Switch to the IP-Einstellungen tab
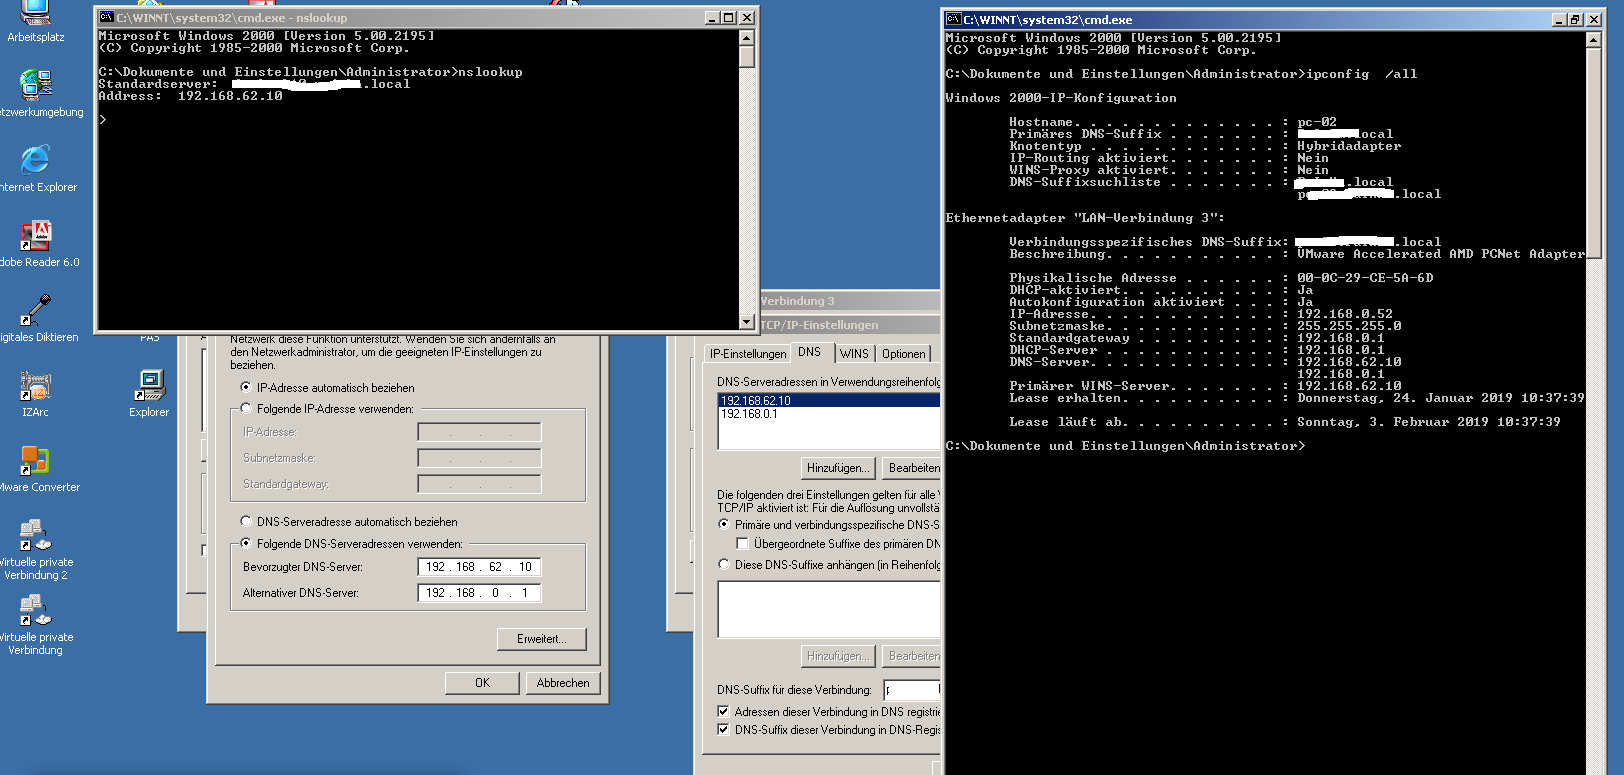Screen dimensions: 1624x775 [748, 353]
